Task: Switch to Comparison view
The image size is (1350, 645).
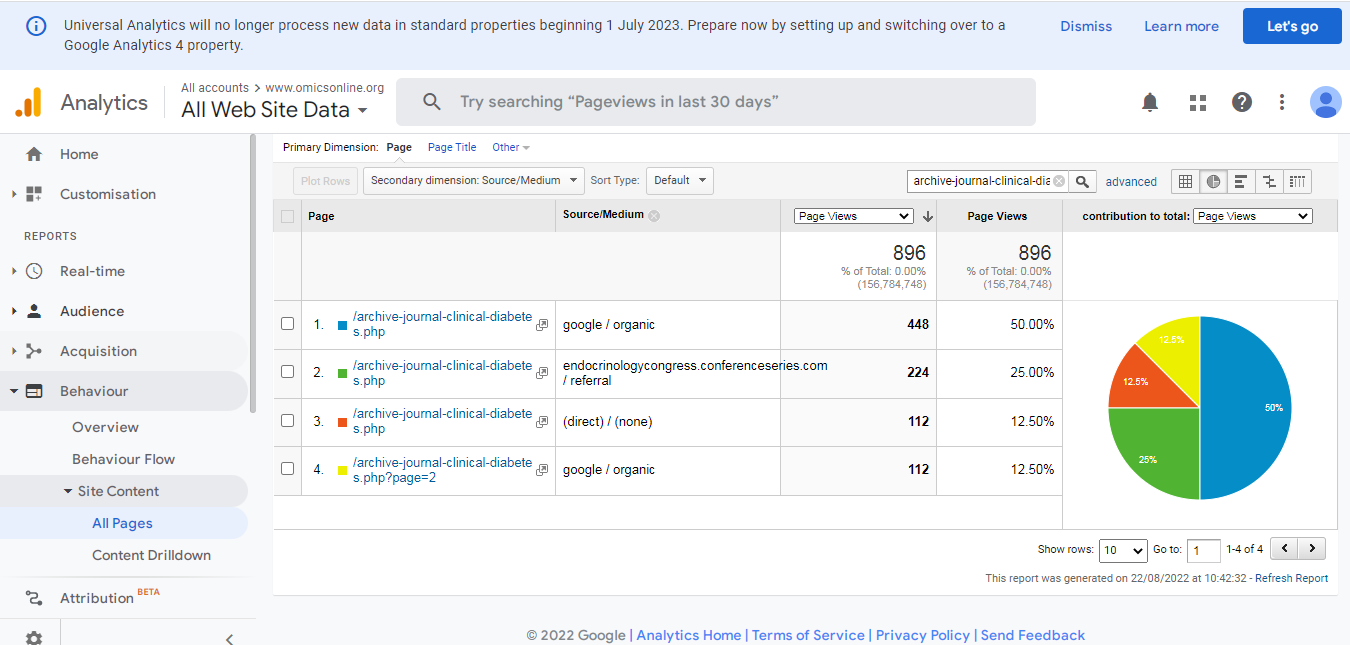Action: point(1269,181)
